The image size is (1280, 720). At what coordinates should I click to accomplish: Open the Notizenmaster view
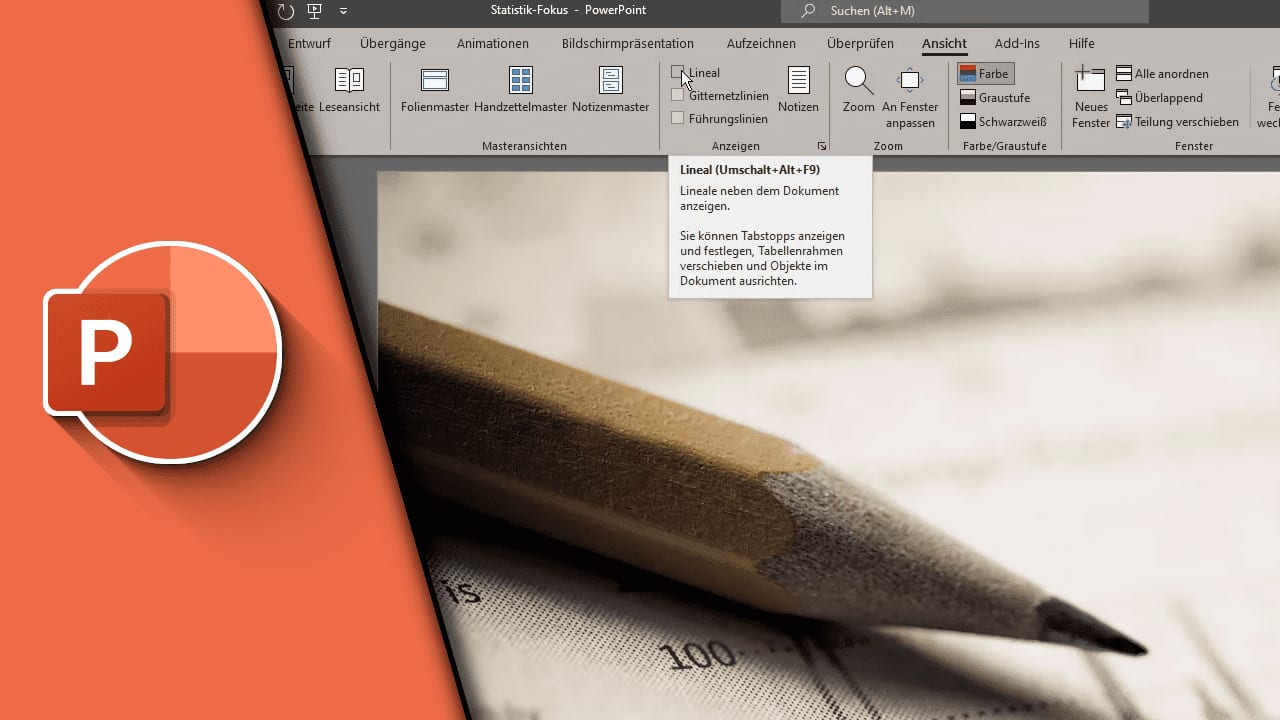coord(611,90)
